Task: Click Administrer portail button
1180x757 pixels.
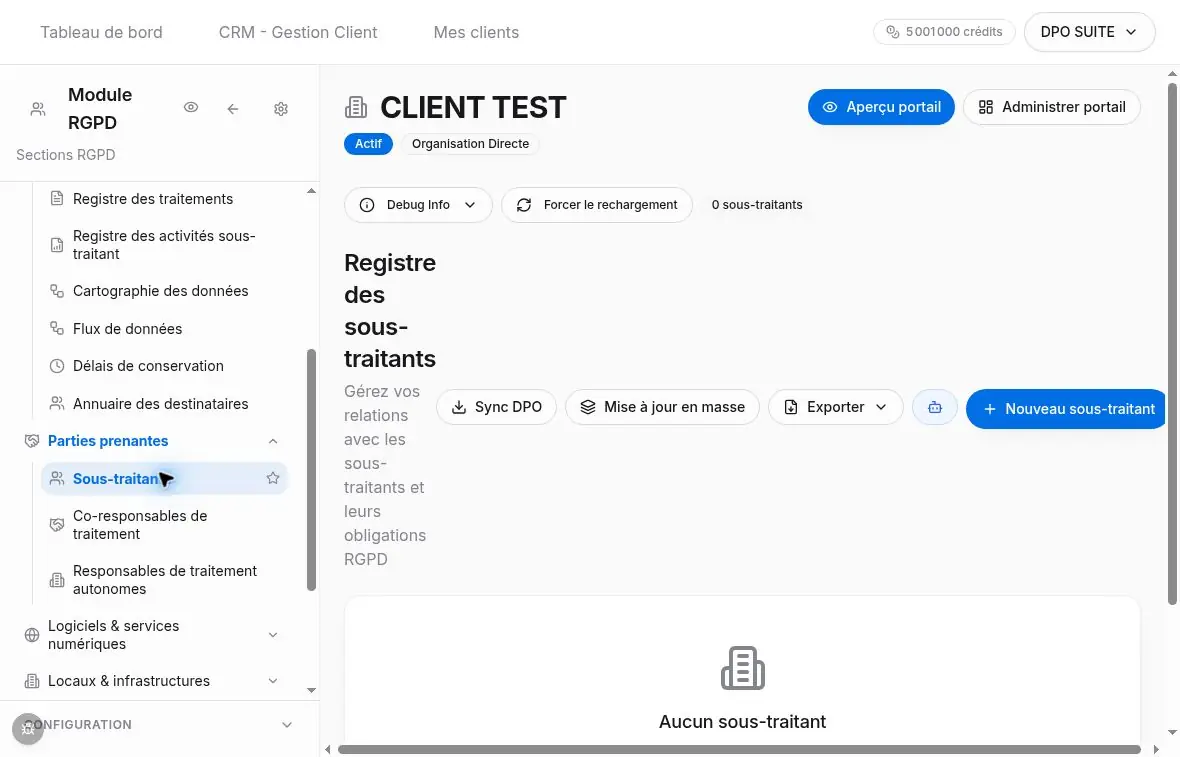Action: (1051, 107)
